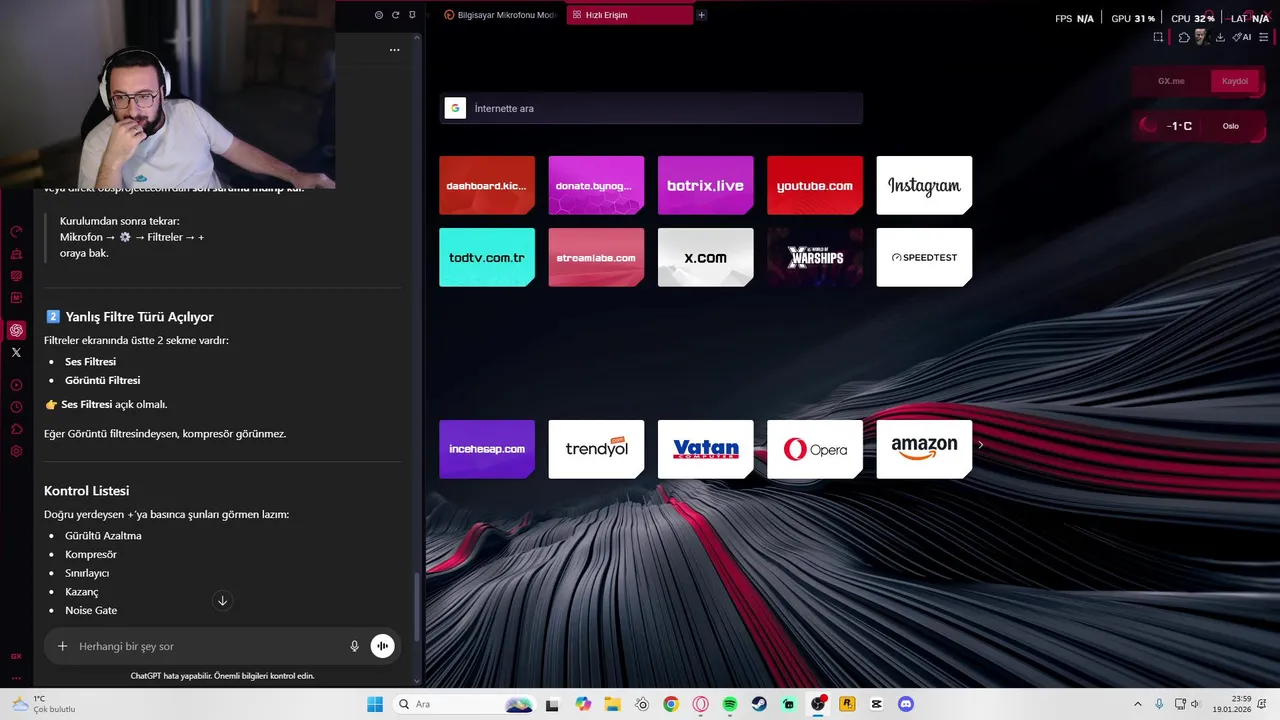Open the donate.bynogame speed dial tile
The height and width of the screenshot is (720, 1280).
[596, 185]
